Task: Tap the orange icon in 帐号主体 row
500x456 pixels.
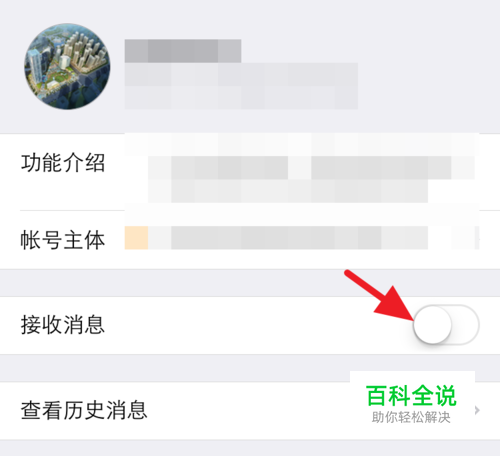Action: 136,238
